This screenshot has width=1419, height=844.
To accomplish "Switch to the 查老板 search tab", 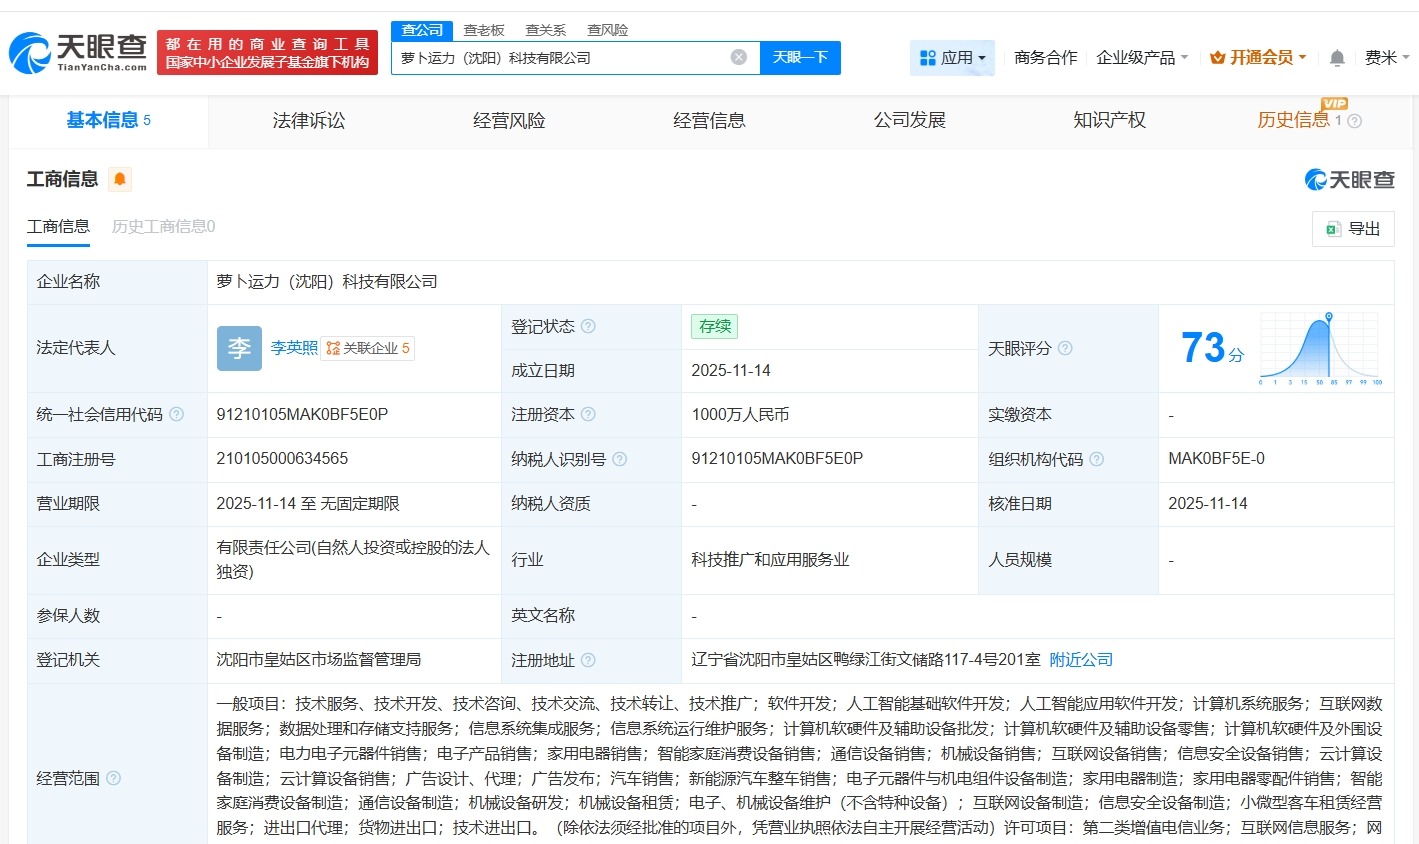I will click(487, 30).
